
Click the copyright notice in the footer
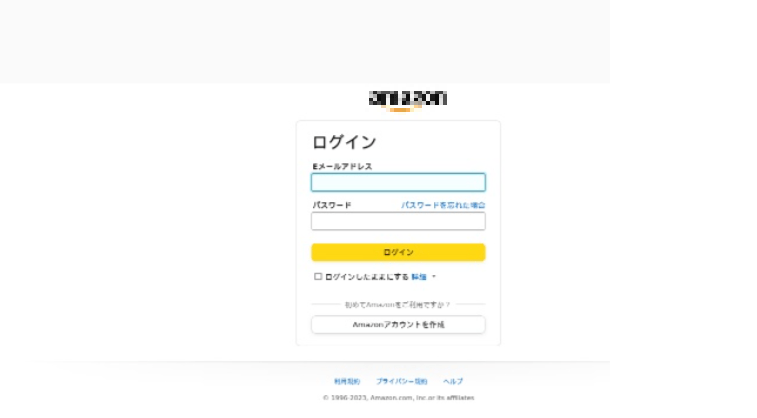pos(398,397)
